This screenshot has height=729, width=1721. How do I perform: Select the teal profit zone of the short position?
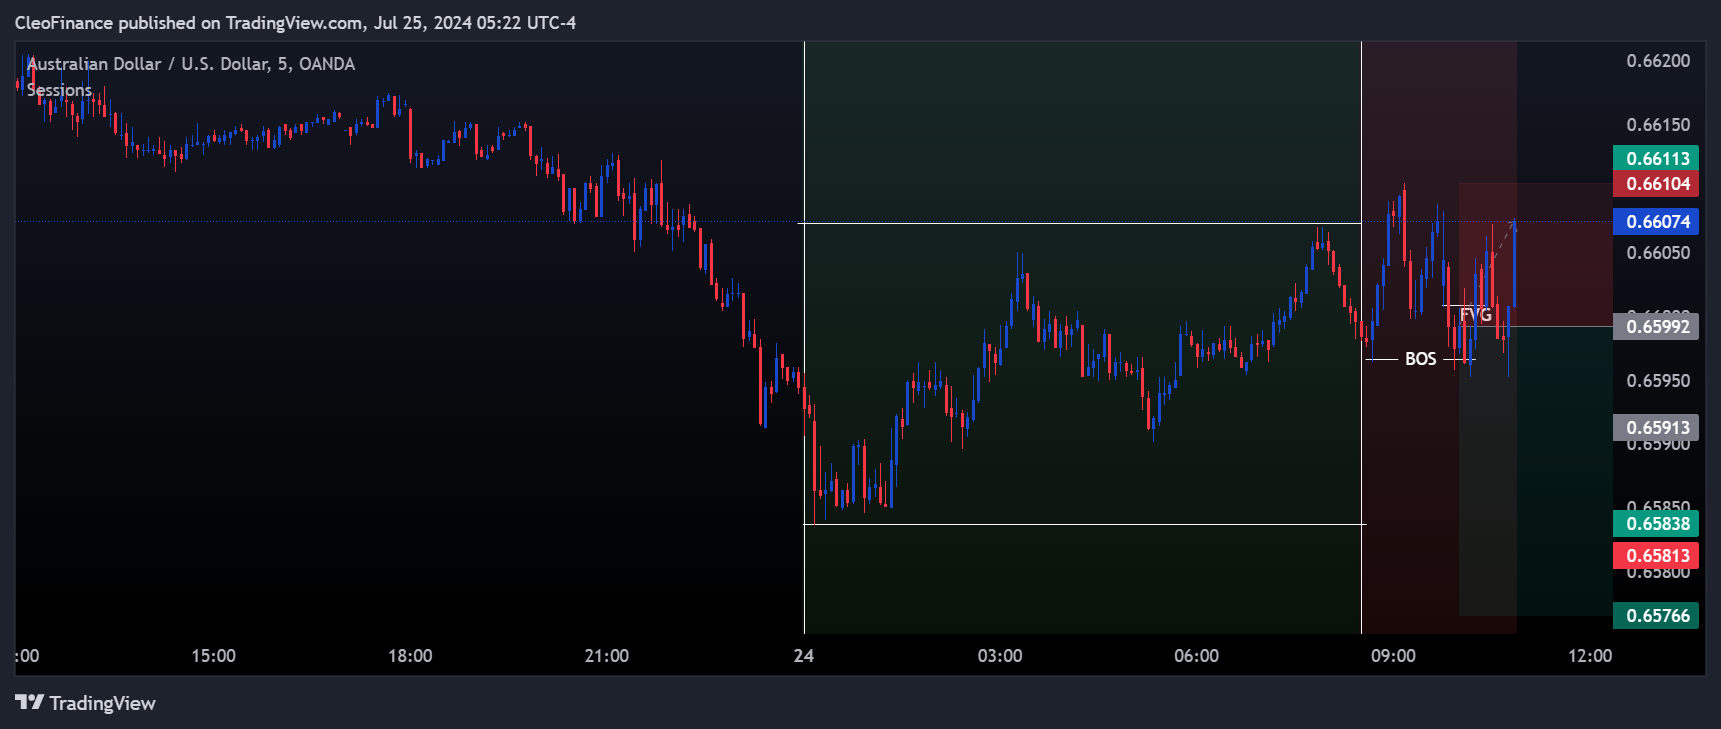(1536, 470)
